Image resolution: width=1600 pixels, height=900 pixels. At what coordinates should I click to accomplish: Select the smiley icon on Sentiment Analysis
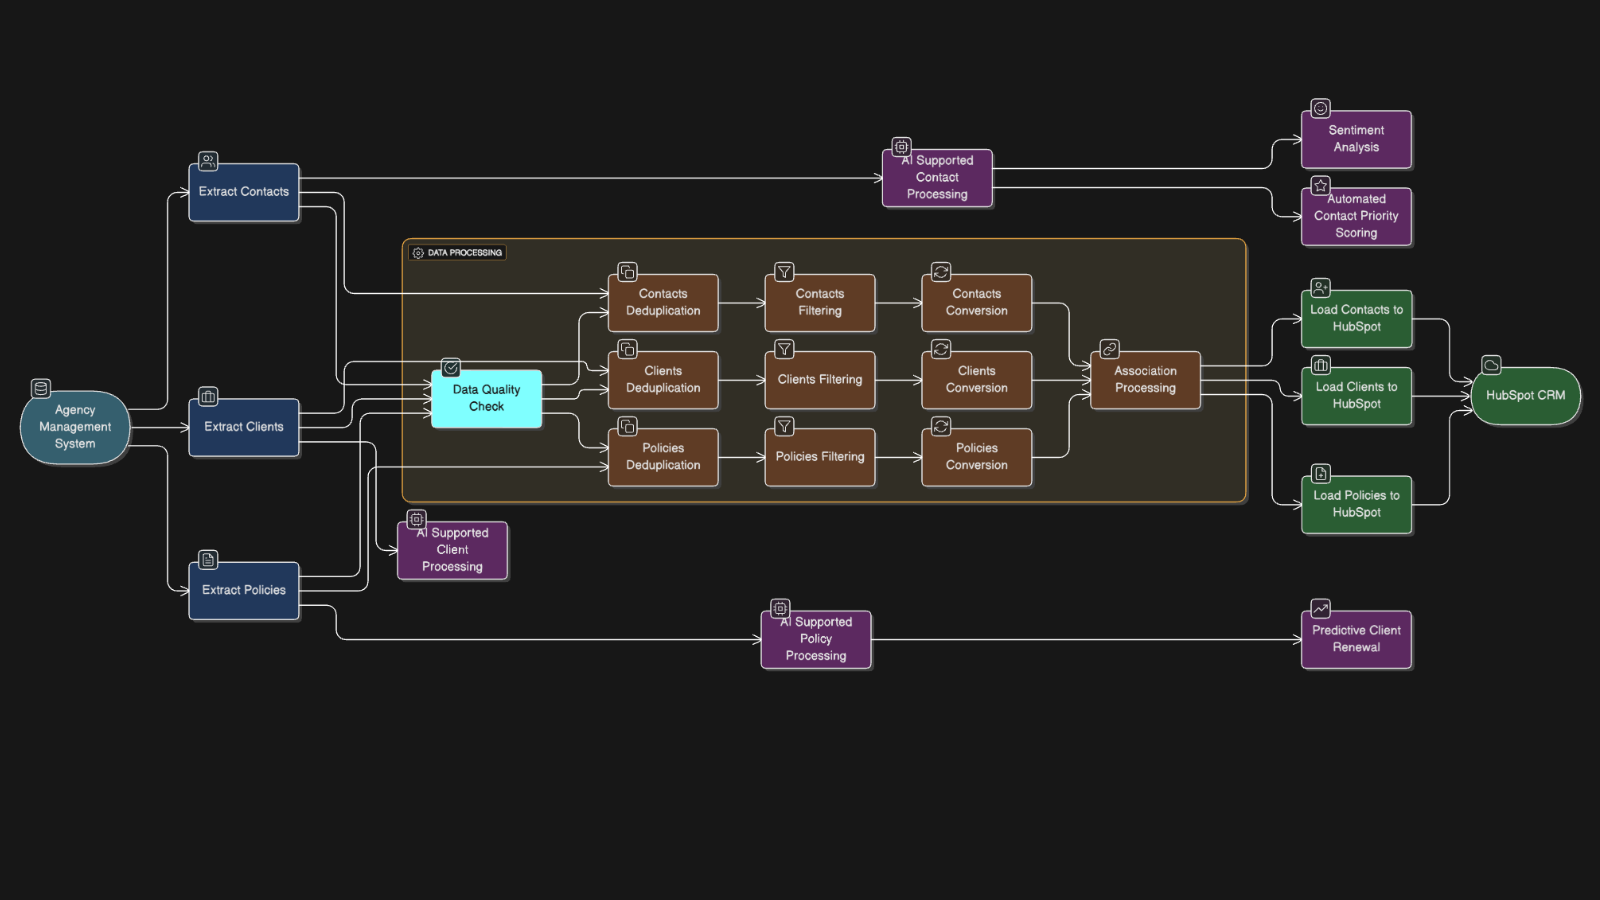(x=1320, y=109)
